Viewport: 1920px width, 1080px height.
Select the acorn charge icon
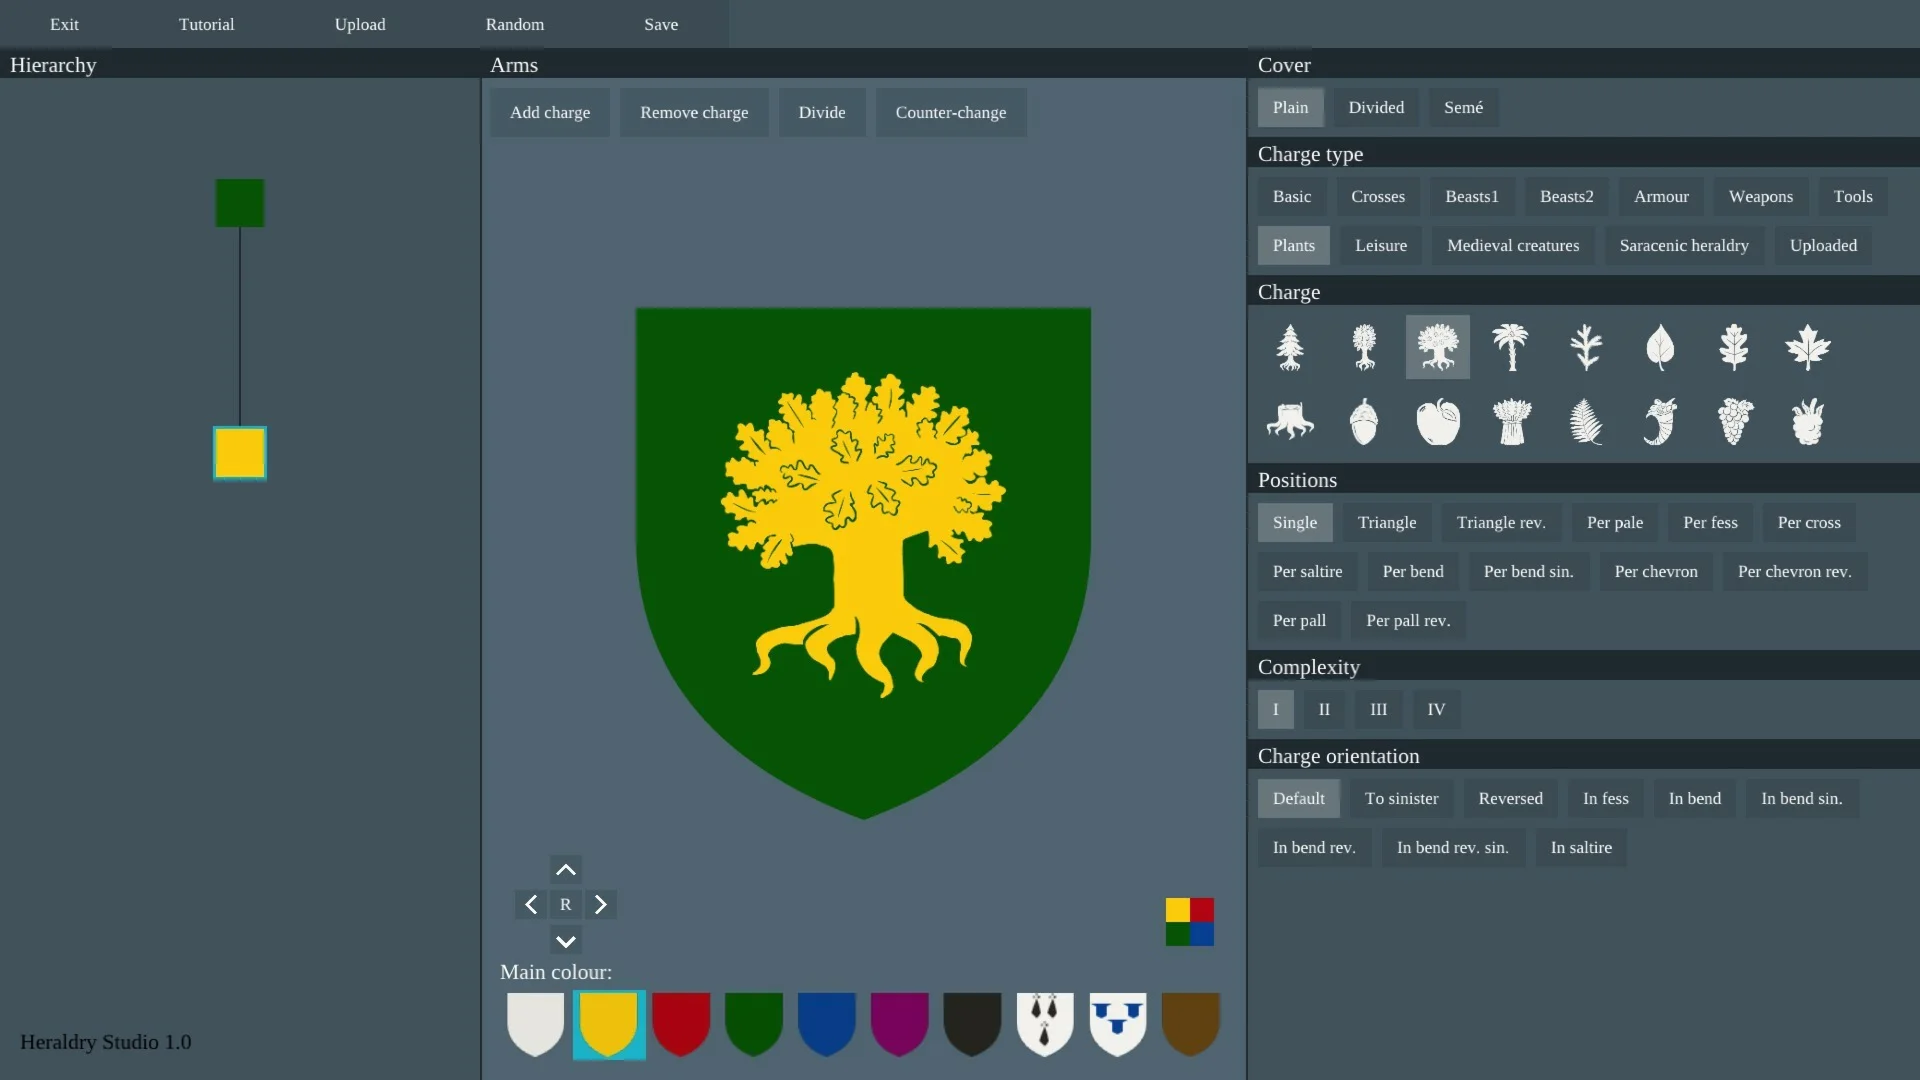1363,422
